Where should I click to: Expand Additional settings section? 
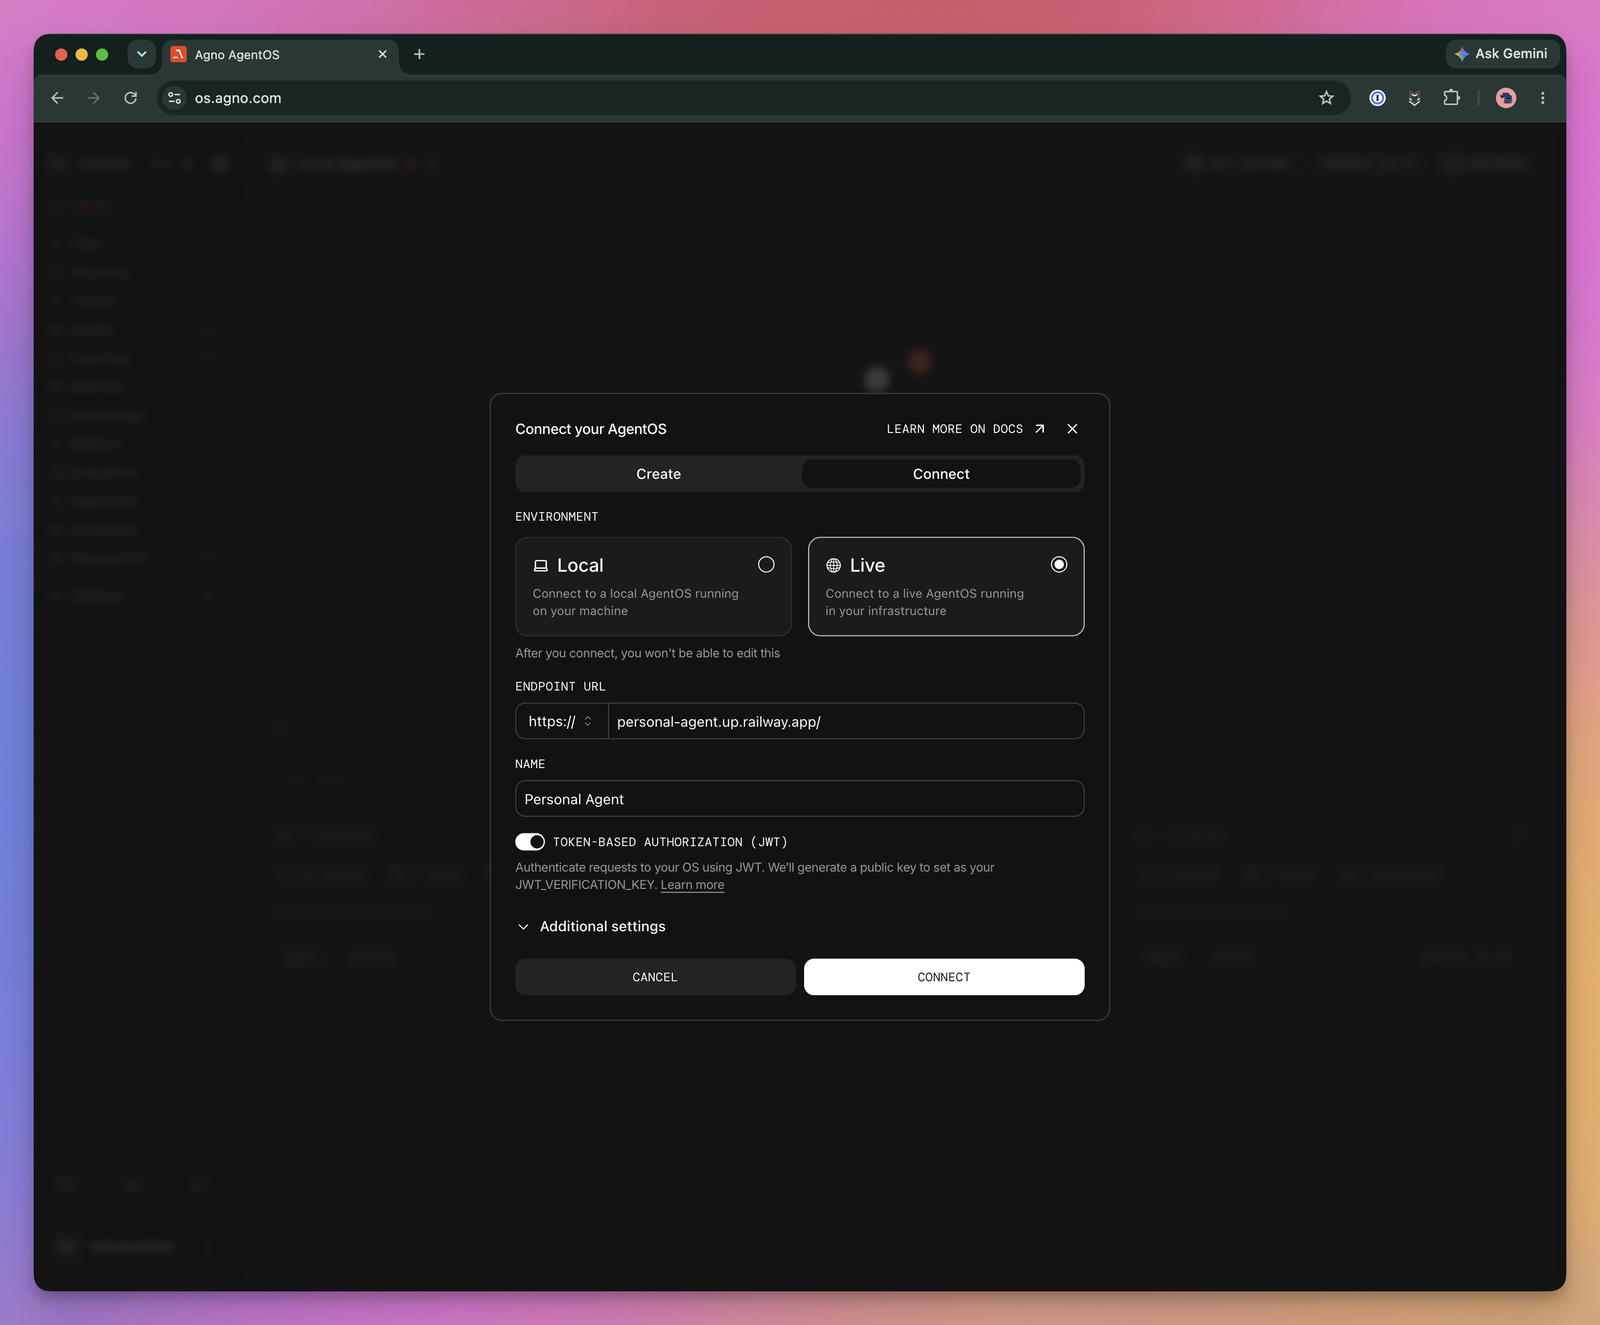click(x=591, y=927)
